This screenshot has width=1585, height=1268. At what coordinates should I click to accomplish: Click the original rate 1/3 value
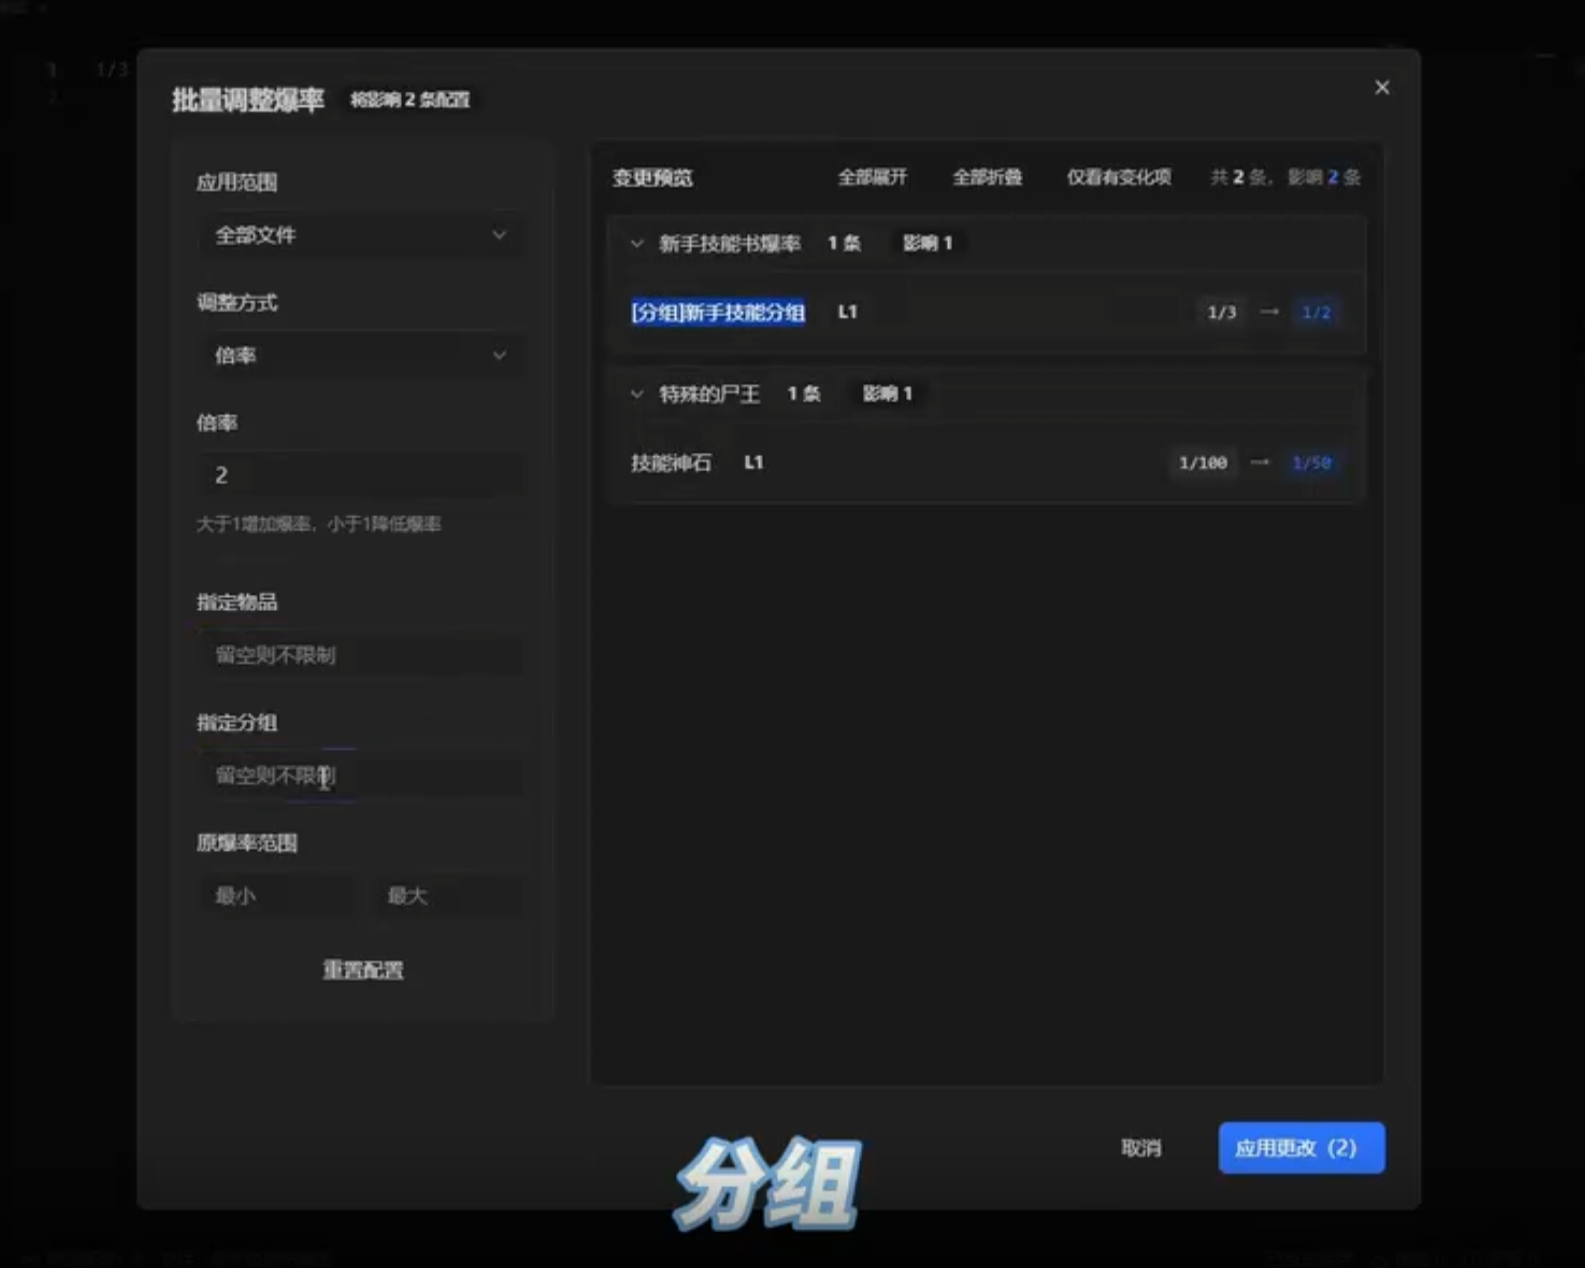coord(1222,312)
